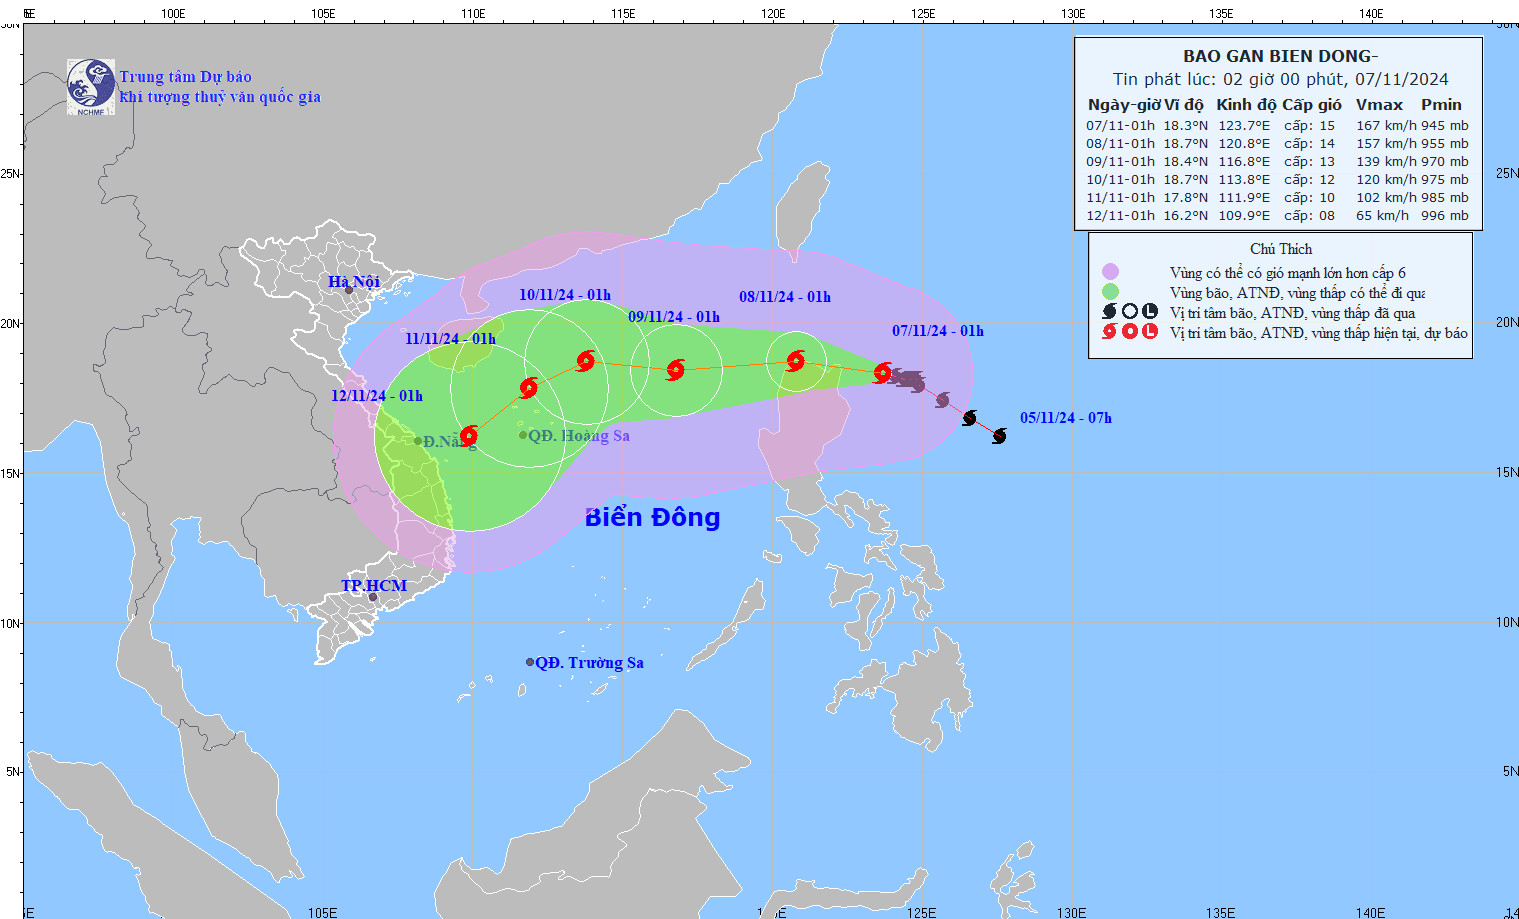1519x919 pixels.
Task: Click the 'Ngày-giờ' column header
Action: 1124,105
